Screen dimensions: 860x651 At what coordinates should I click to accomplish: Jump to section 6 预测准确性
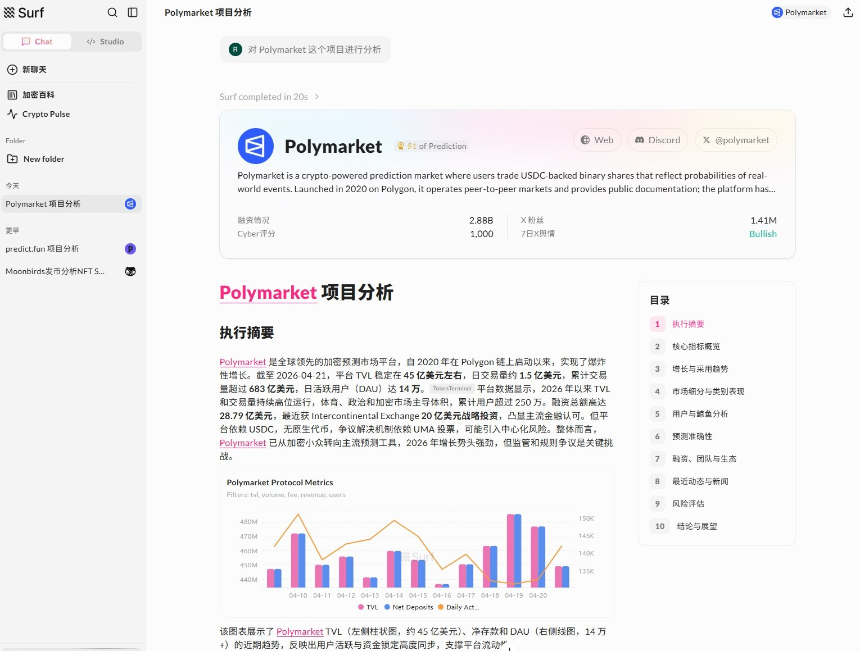(x=681, y=437)
